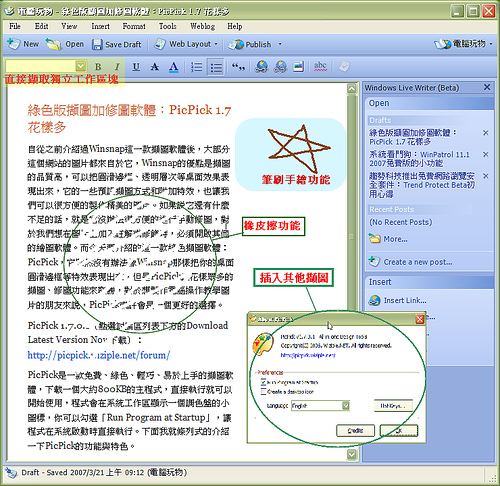The image size is (500, 486).
Task: Click the More... link
Action: 395,239
